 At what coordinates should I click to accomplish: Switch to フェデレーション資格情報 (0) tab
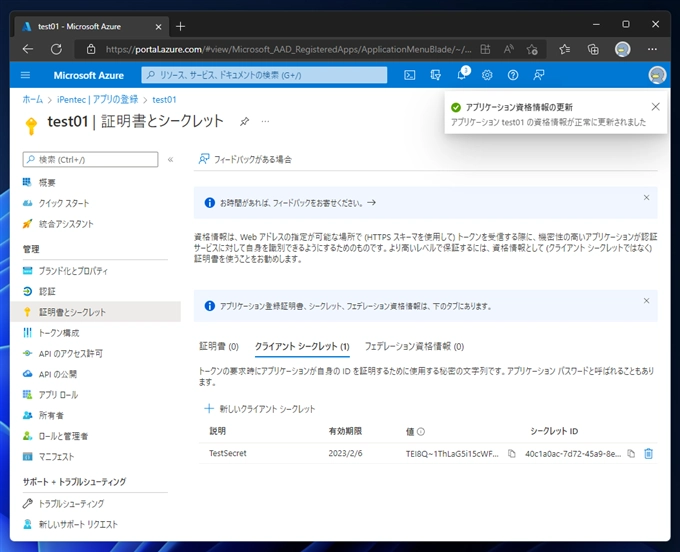[414, 346]
